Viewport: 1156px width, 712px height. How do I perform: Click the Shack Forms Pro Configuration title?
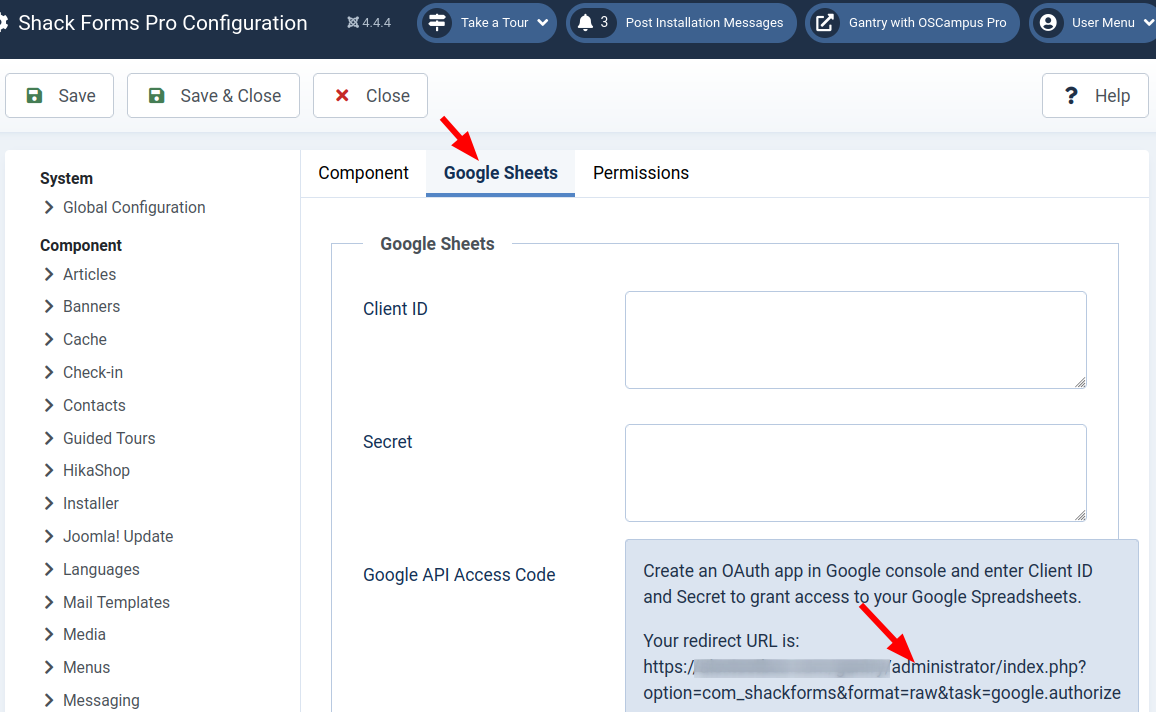coord(162,23)
